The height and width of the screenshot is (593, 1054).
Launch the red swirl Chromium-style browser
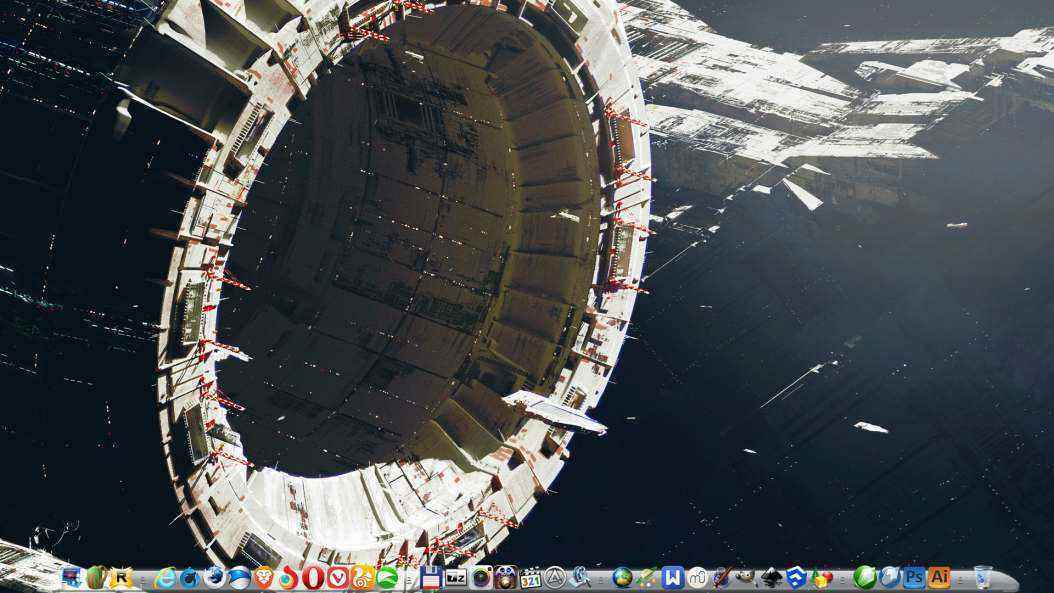pos(288,578)
